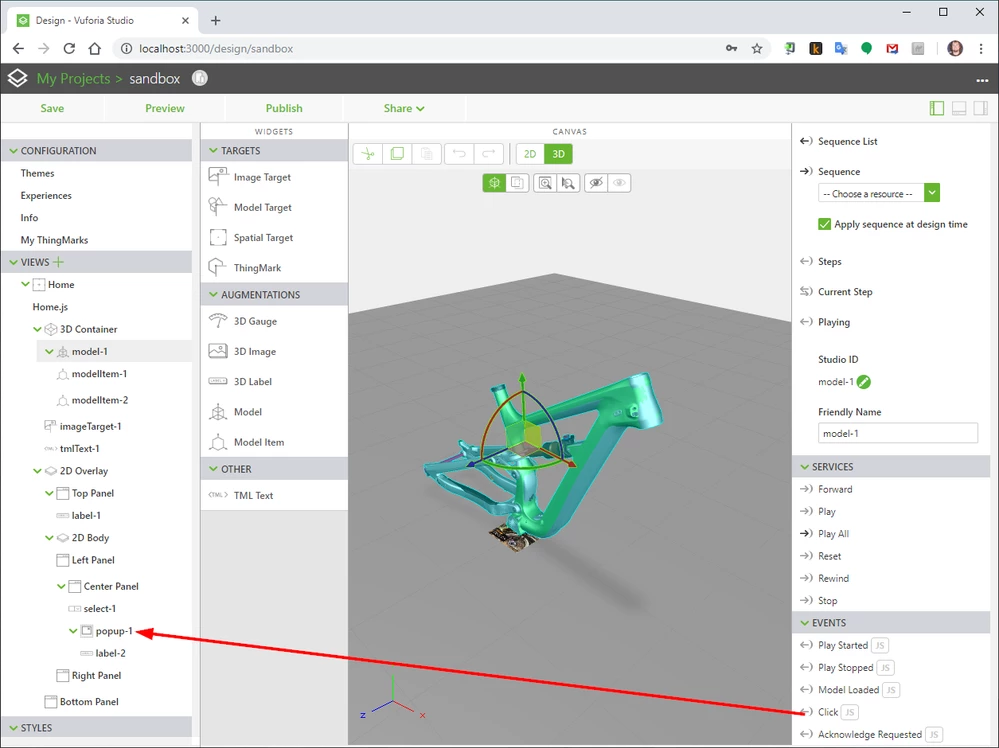Edit Studio ID with pencil icon

click(863, 382)
